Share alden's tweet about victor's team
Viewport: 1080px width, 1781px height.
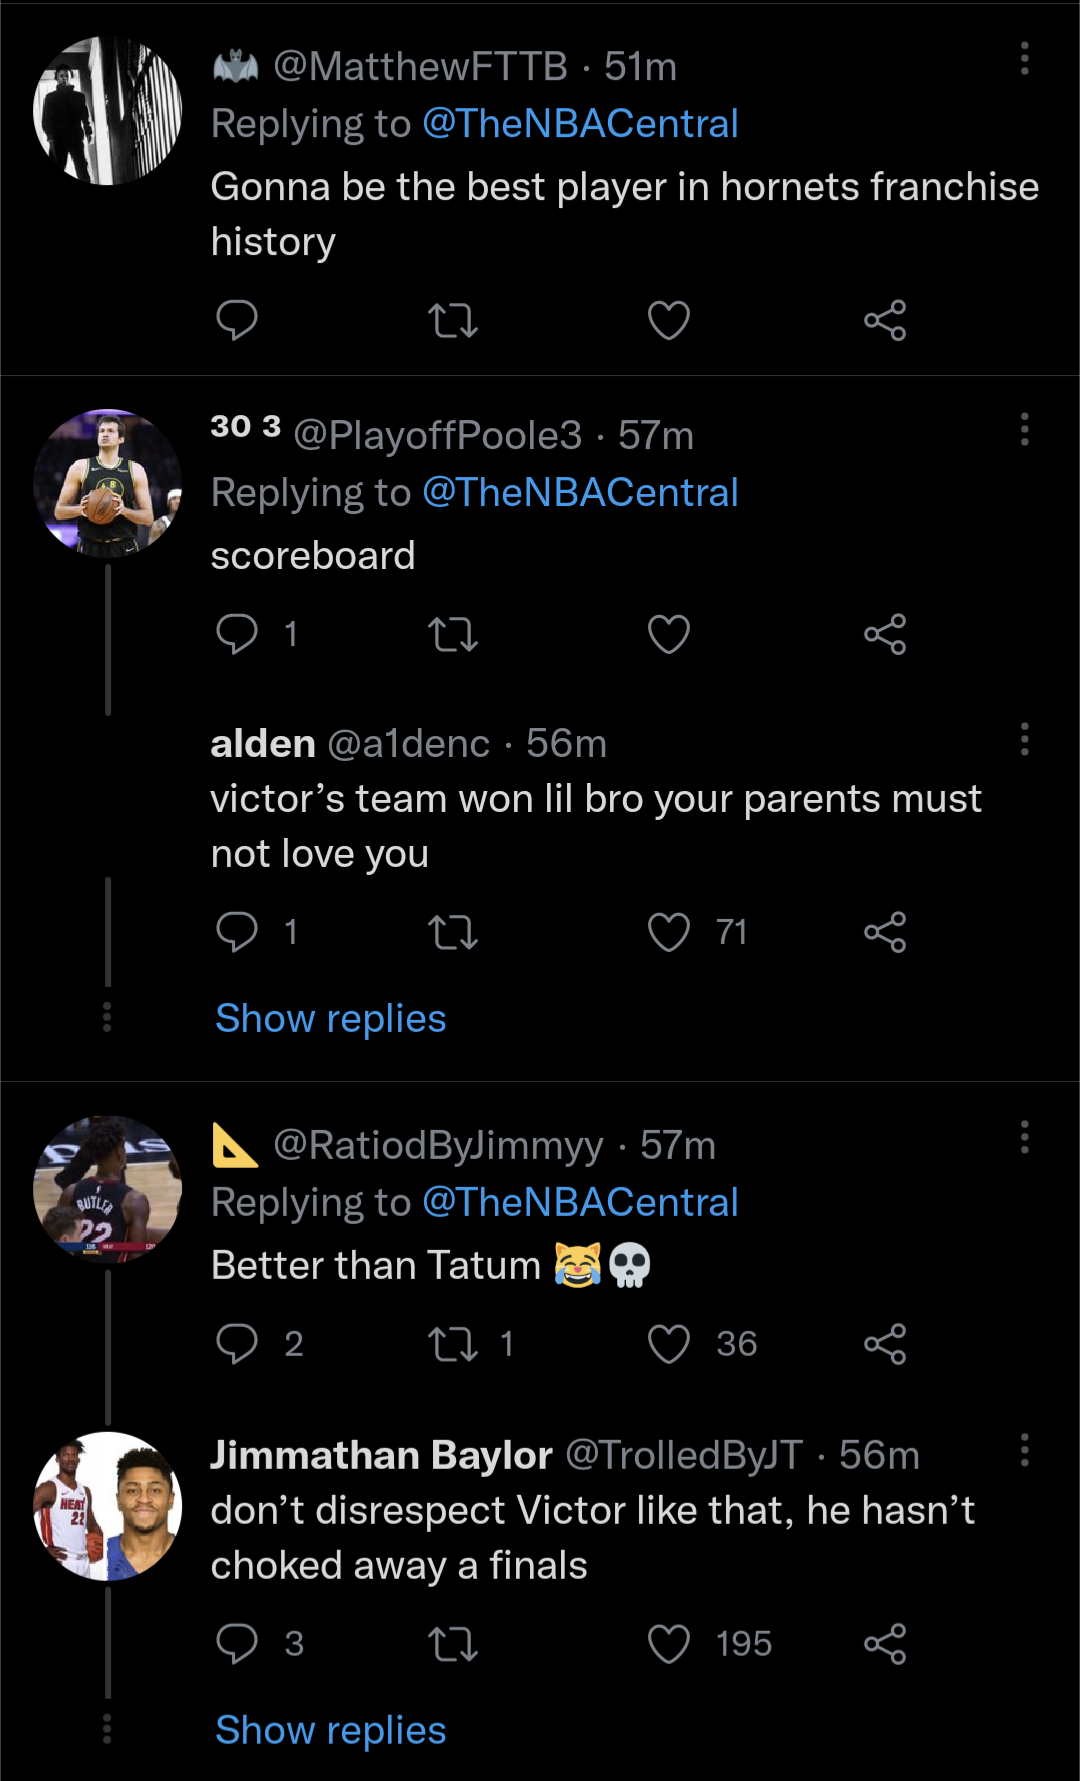point(885,932)
